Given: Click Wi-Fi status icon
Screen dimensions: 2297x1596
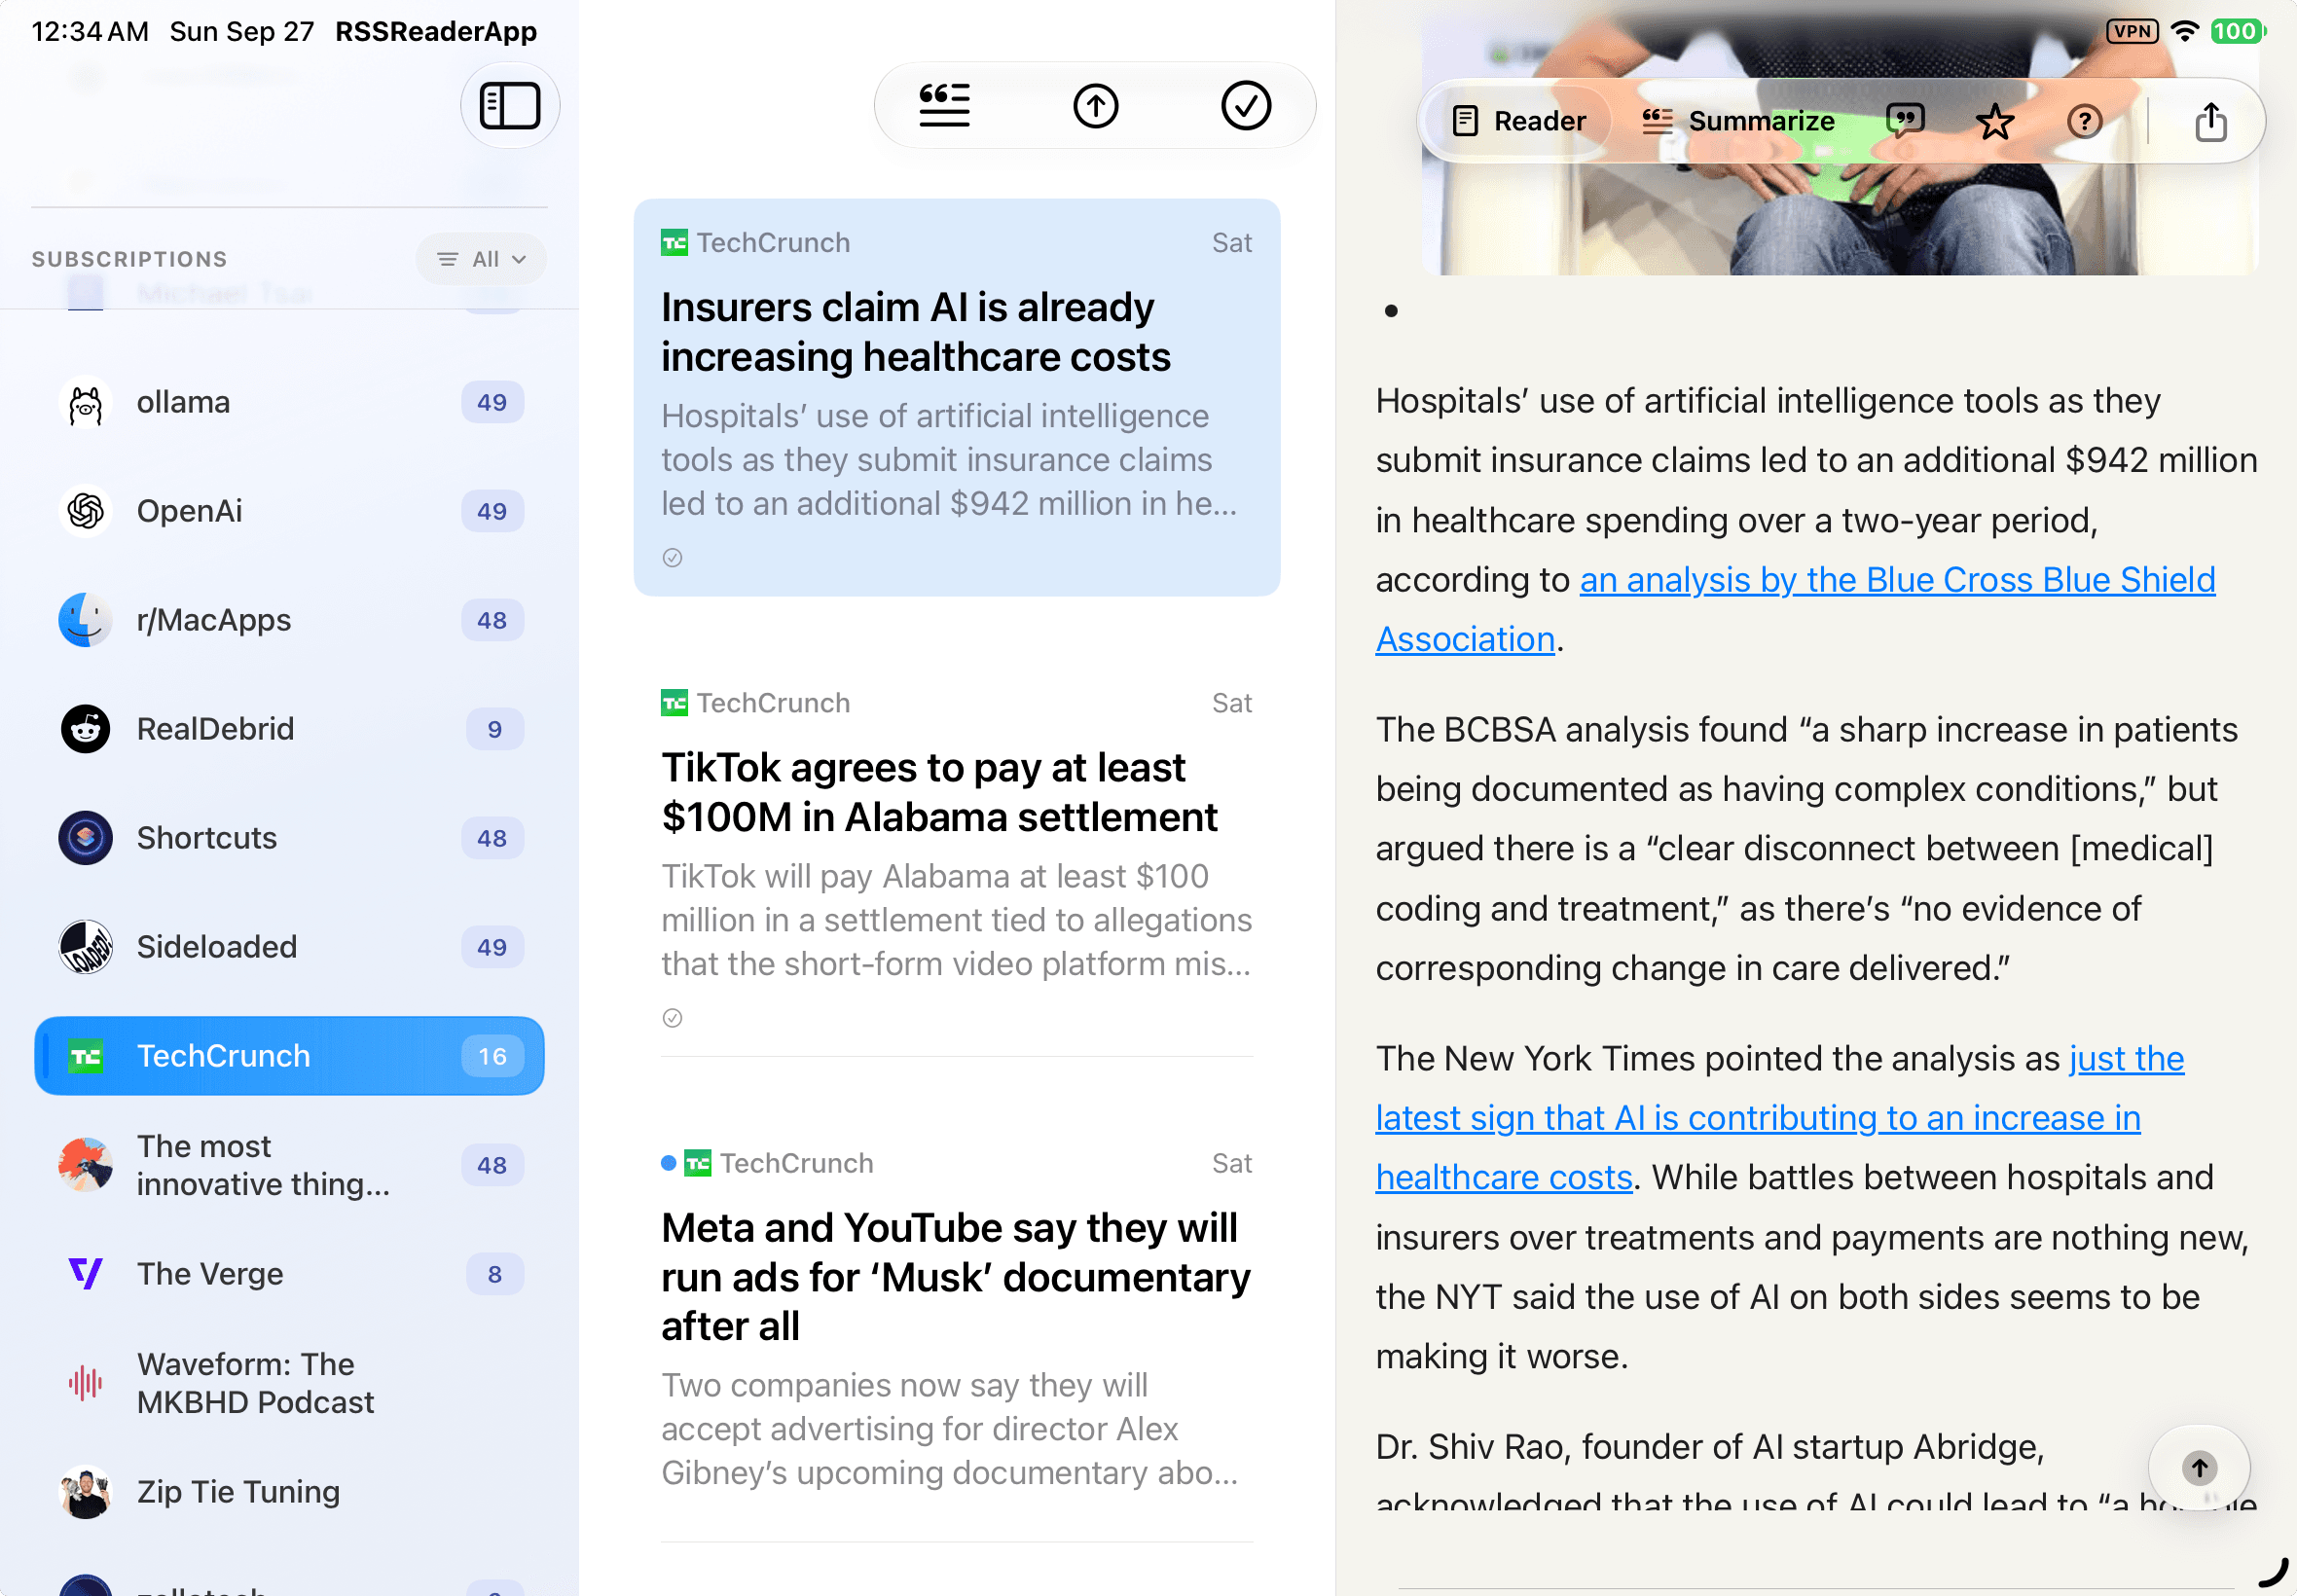Looking at the screenshot, I should point(2185,31).
